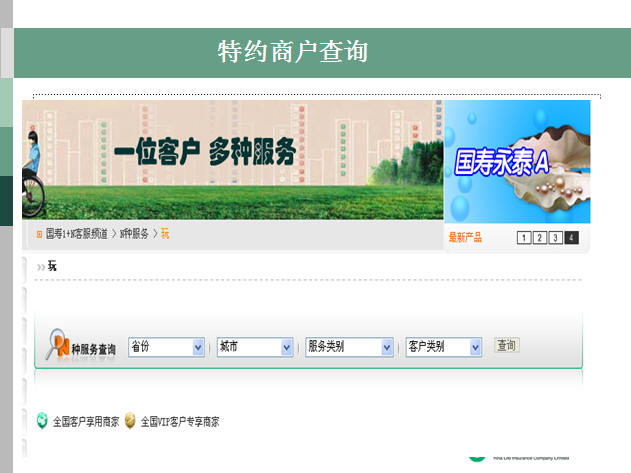Viewport: 631px width, 473px height.
Task: Click the 一位客户 多种服务 banner
Action: 233,160
